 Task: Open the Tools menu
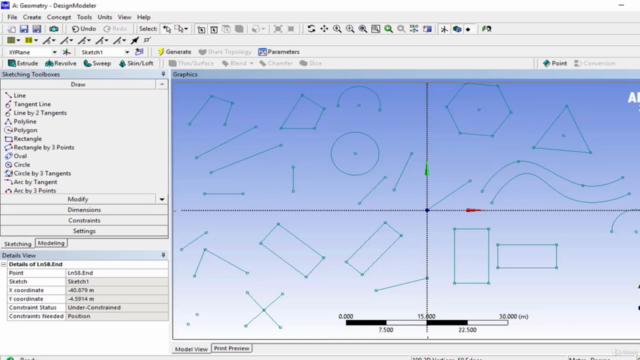84,17
